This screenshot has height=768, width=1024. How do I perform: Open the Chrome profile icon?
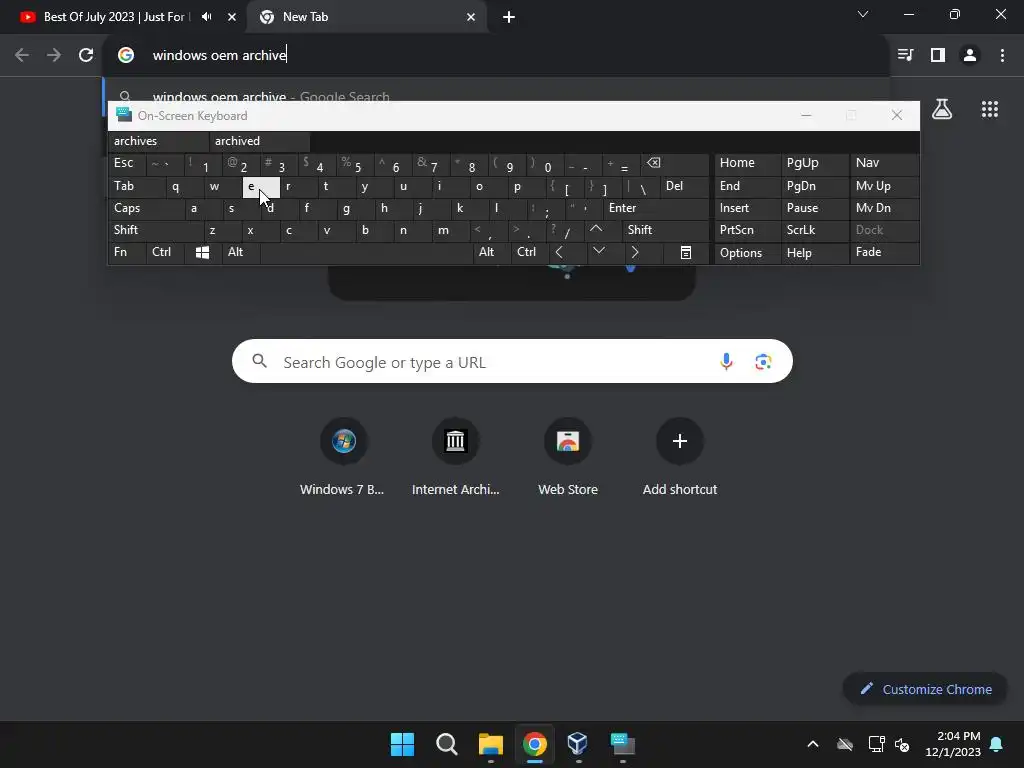[970, 55]
